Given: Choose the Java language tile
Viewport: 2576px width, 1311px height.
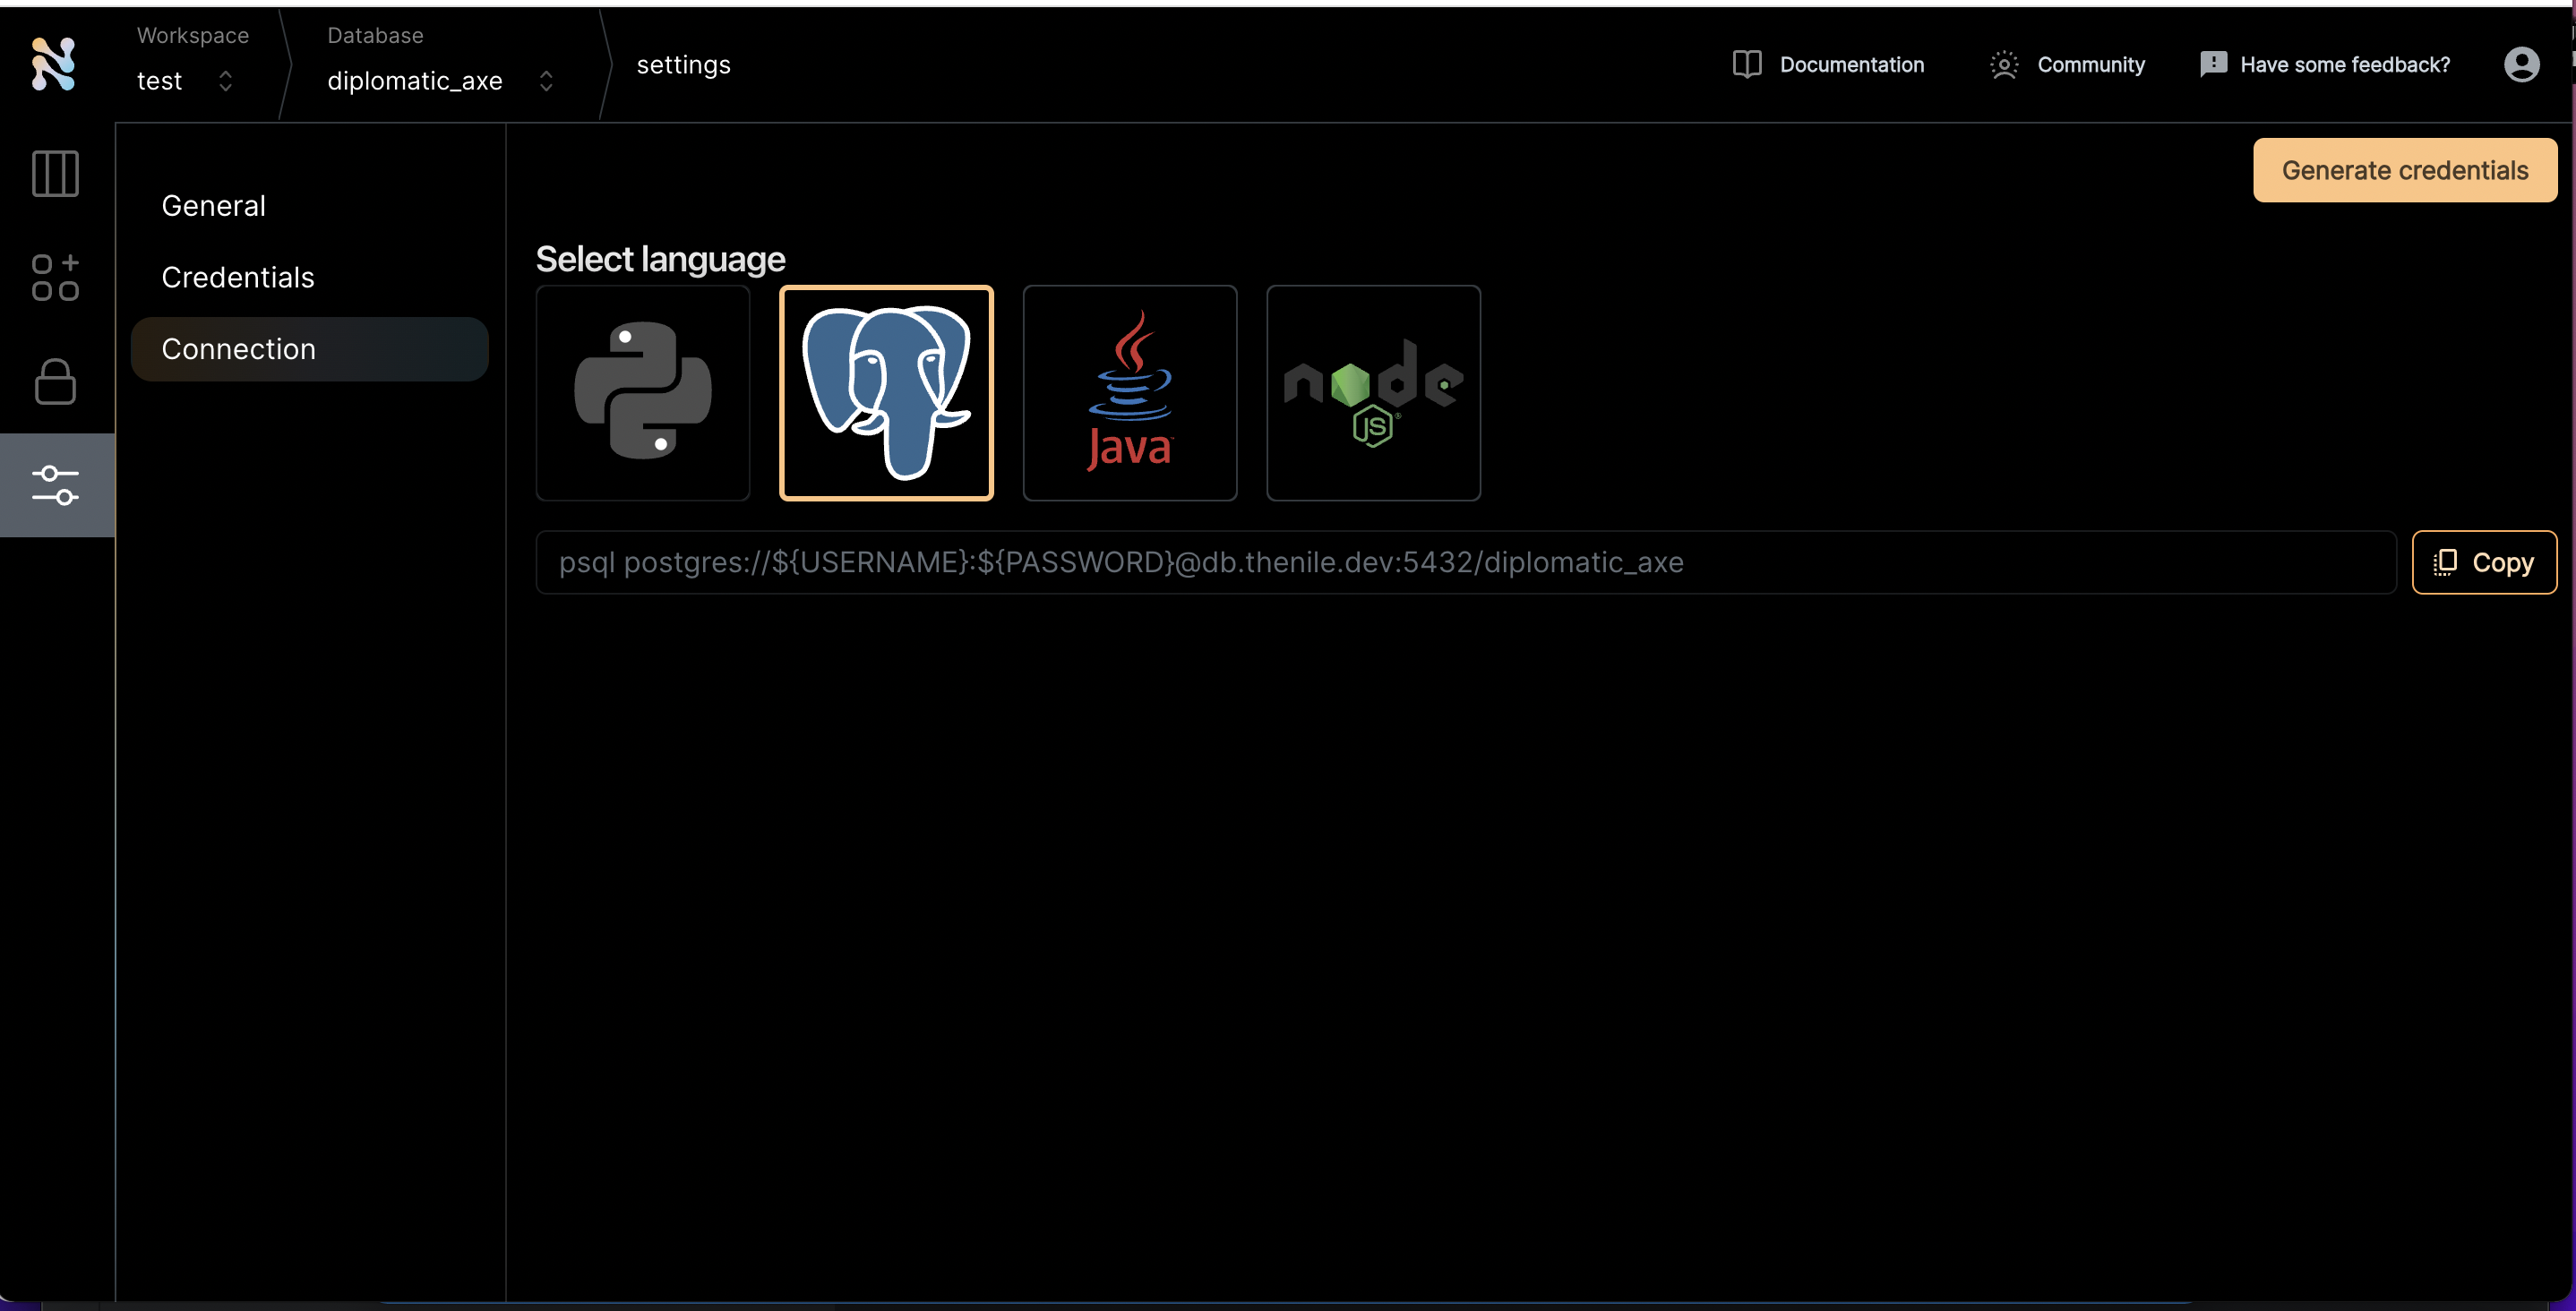Looking at the screenshot, I should [x=1130, y=392].
